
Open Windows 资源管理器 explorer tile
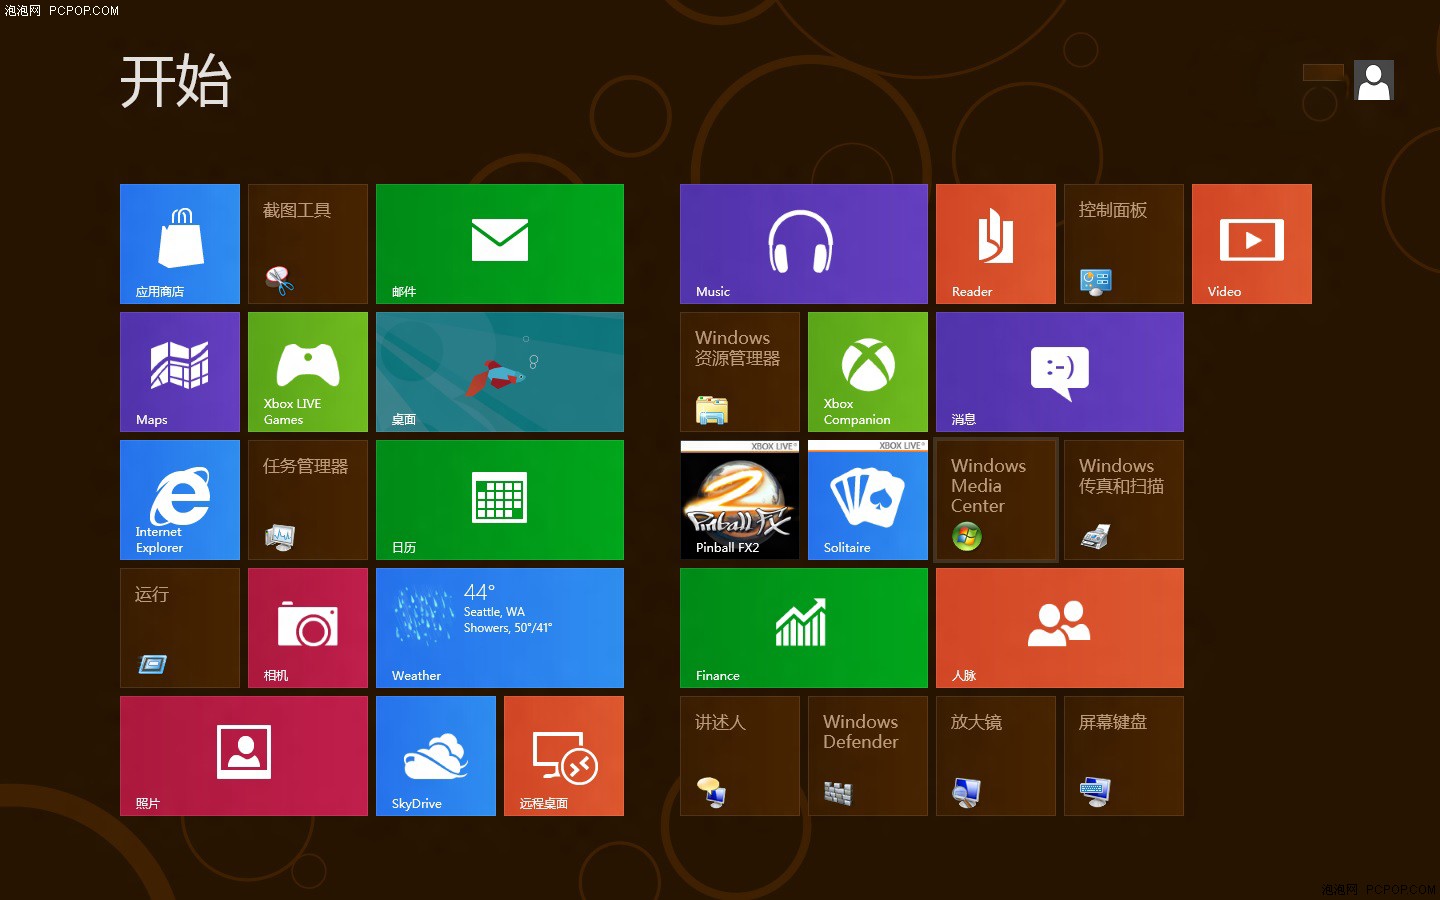tap(740, 372)
